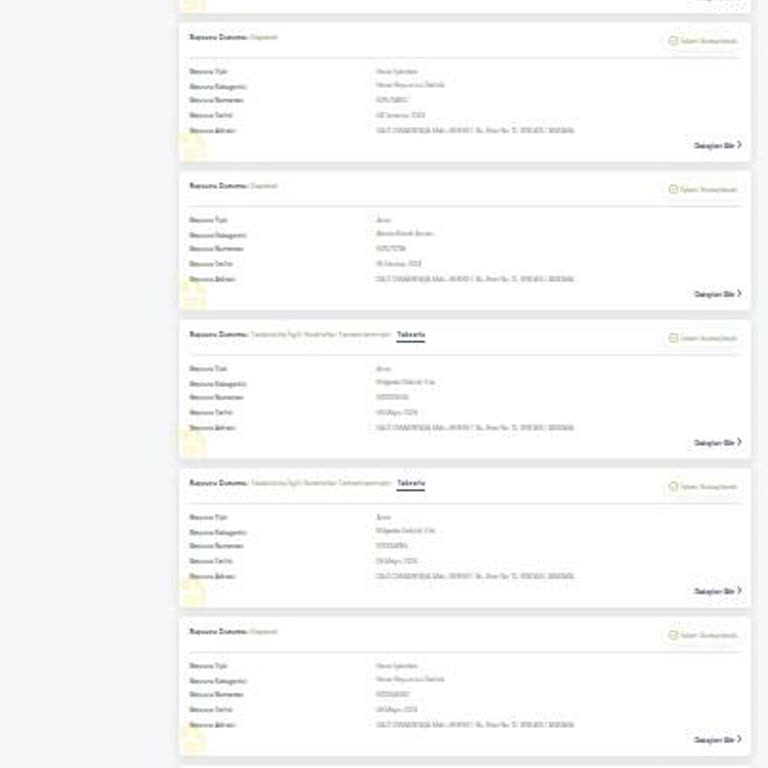Click the yellow corner icon on the upper Tekrarla card
Screen dimensions: 768x768
(191, 443)
